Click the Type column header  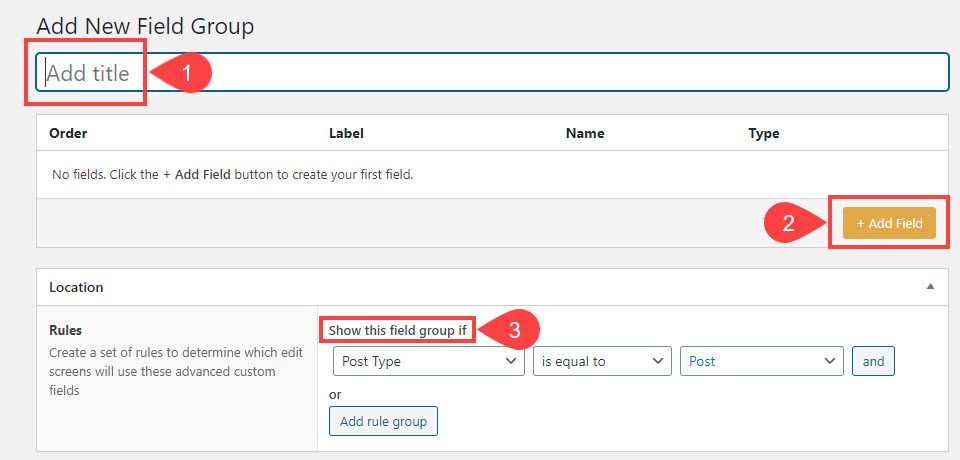pos(763,133)
